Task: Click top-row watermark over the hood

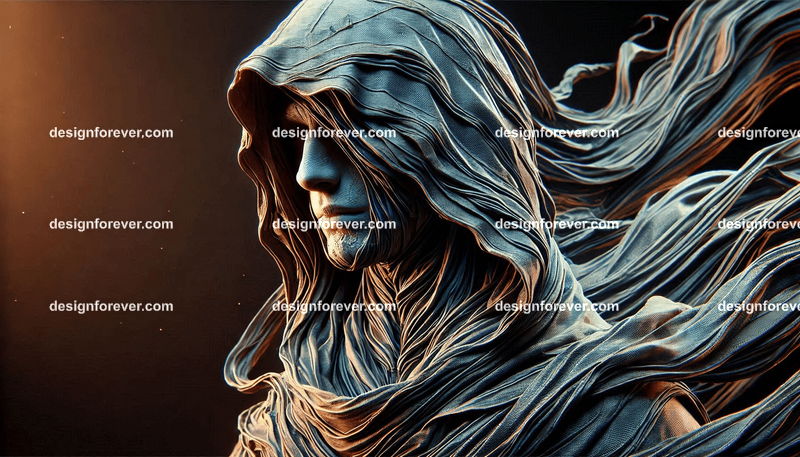Action: point(334,133)
